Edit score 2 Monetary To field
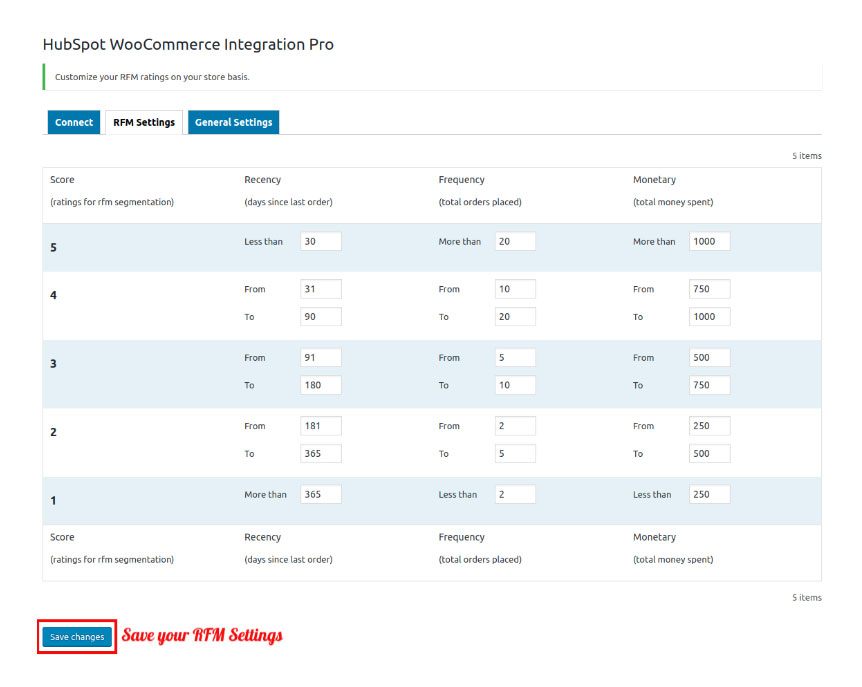 710,453
